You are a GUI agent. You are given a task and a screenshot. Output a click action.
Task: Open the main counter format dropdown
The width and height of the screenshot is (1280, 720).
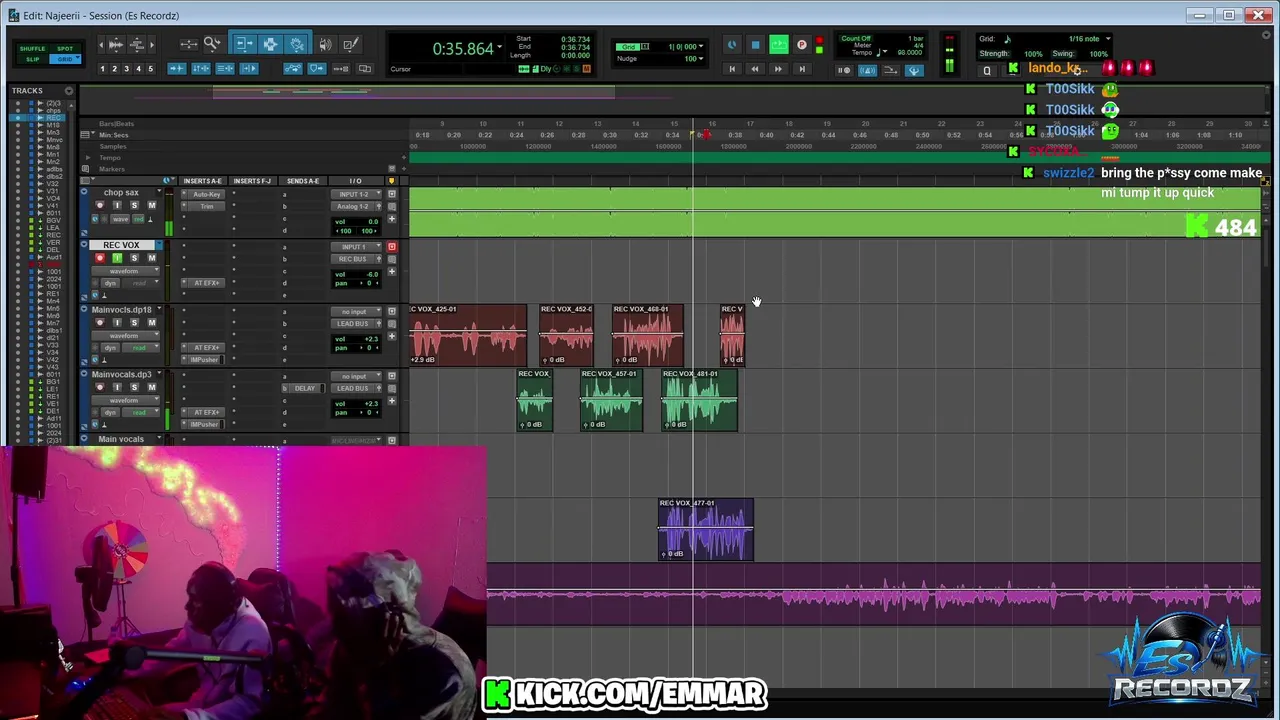[x=499, y=47]
